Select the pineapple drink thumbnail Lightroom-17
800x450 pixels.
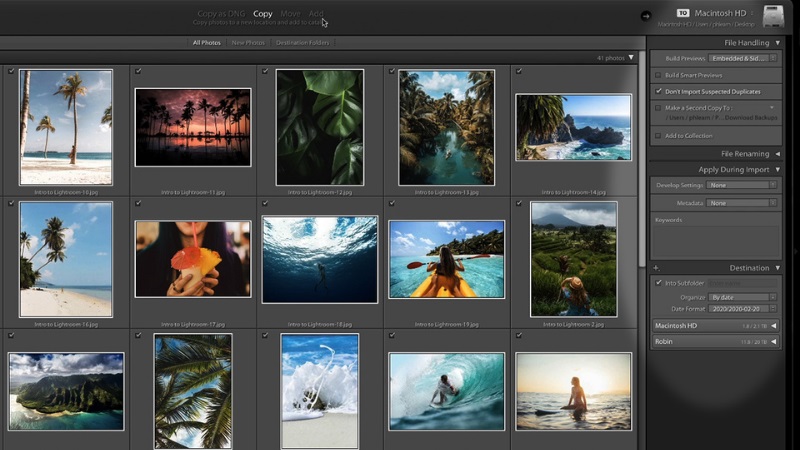193,259
